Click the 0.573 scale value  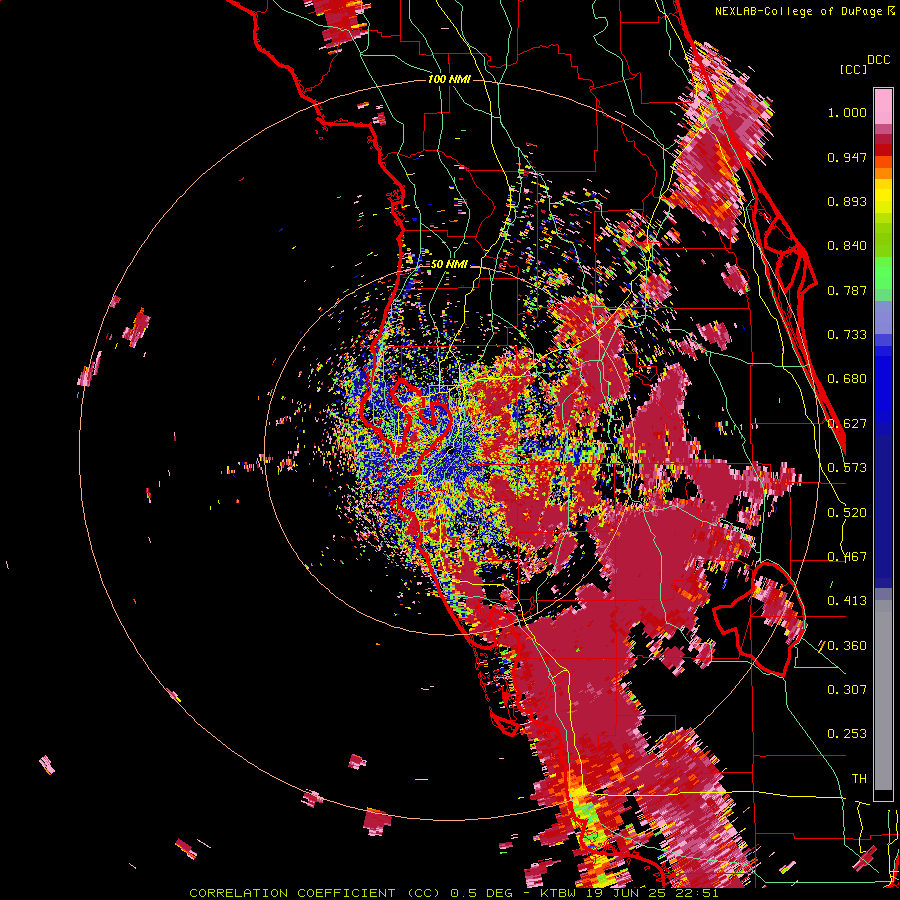(847, 468)
